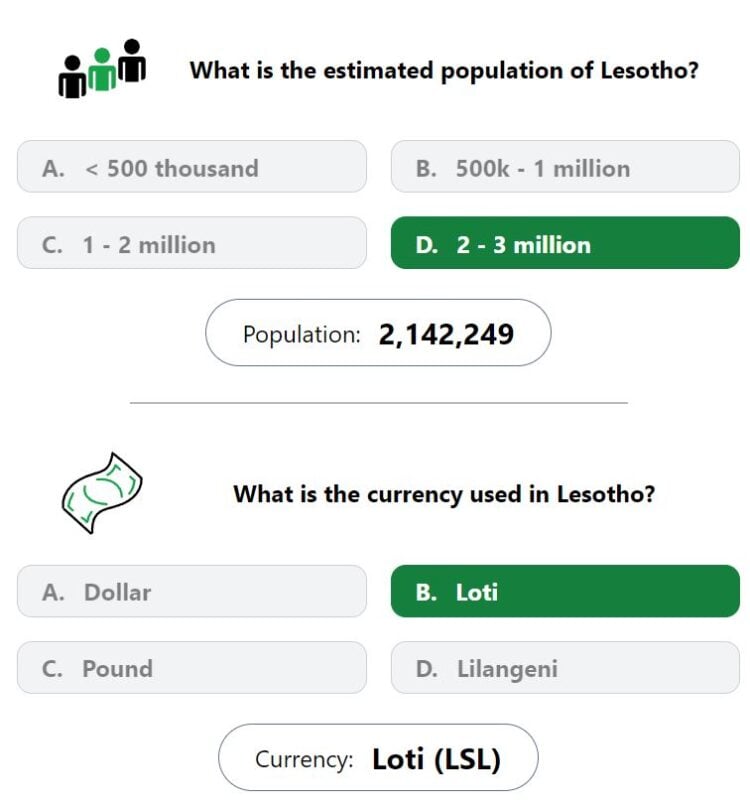Click the Population 2,142,249 result pill

378,333
